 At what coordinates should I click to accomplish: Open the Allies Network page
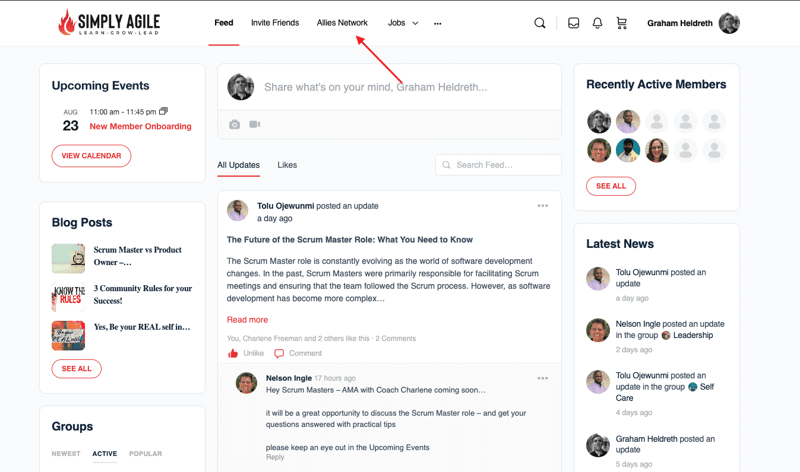pos(342,23)
